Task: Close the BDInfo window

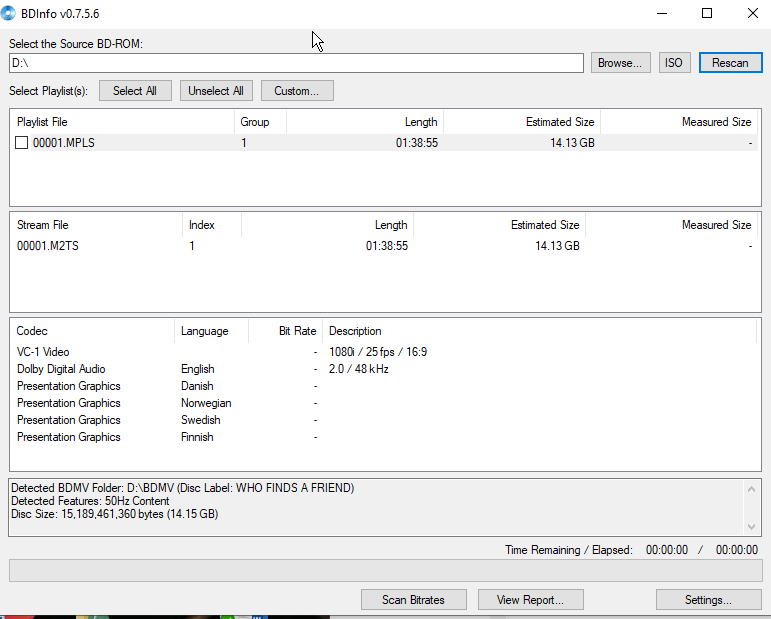Action: tap(752, 13)
